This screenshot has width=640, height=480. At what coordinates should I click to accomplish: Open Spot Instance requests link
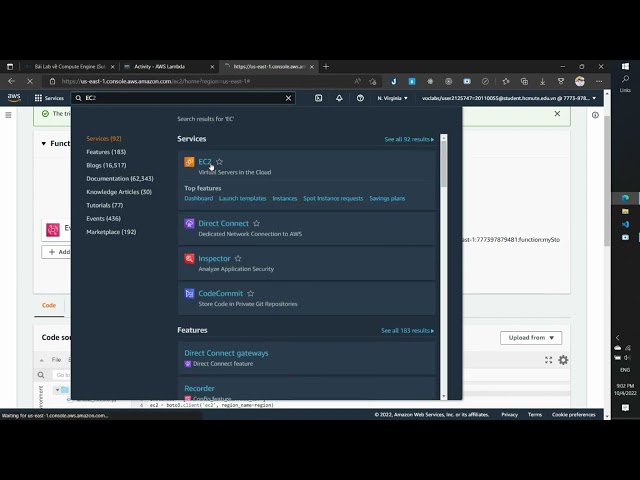pos(333,198)
